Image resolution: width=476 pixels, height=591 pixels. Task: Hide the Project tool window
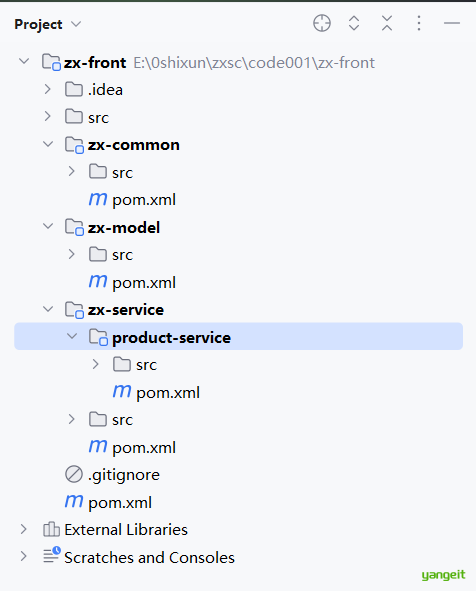(x=452, y=23)
